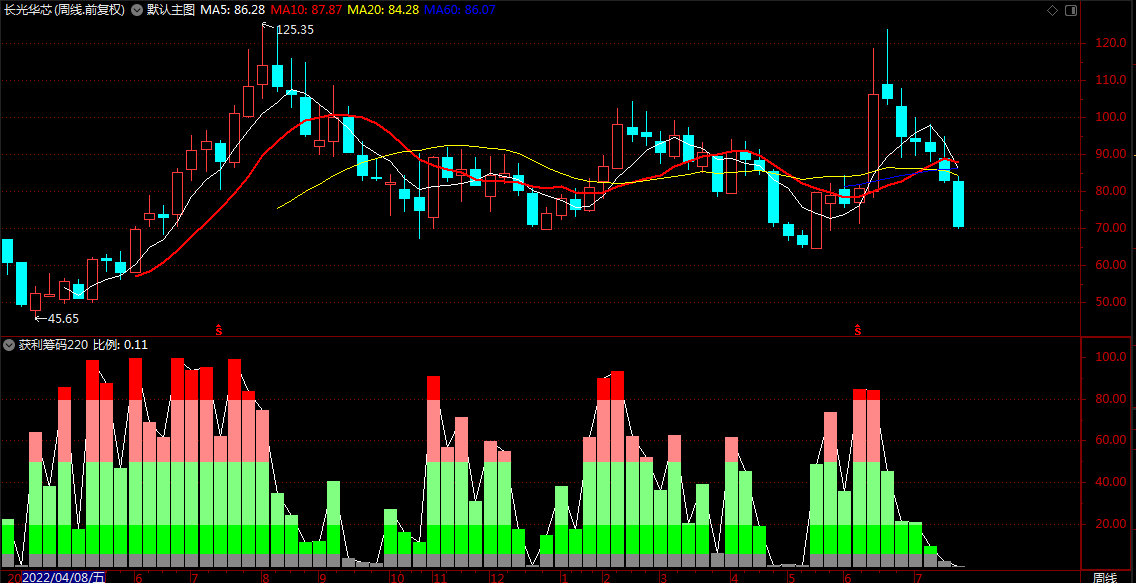This screenshot has height=583, width=1136.
Task: Click the last cyan candlestick on the chart
Action: click(958, 204)
